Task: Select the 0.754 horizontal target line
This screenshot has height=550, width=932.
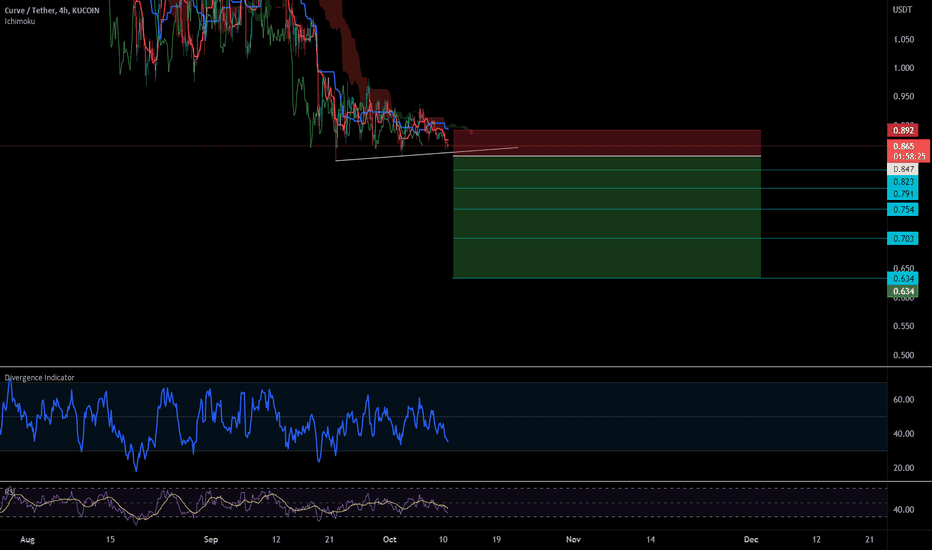Action: pos(670,209)
